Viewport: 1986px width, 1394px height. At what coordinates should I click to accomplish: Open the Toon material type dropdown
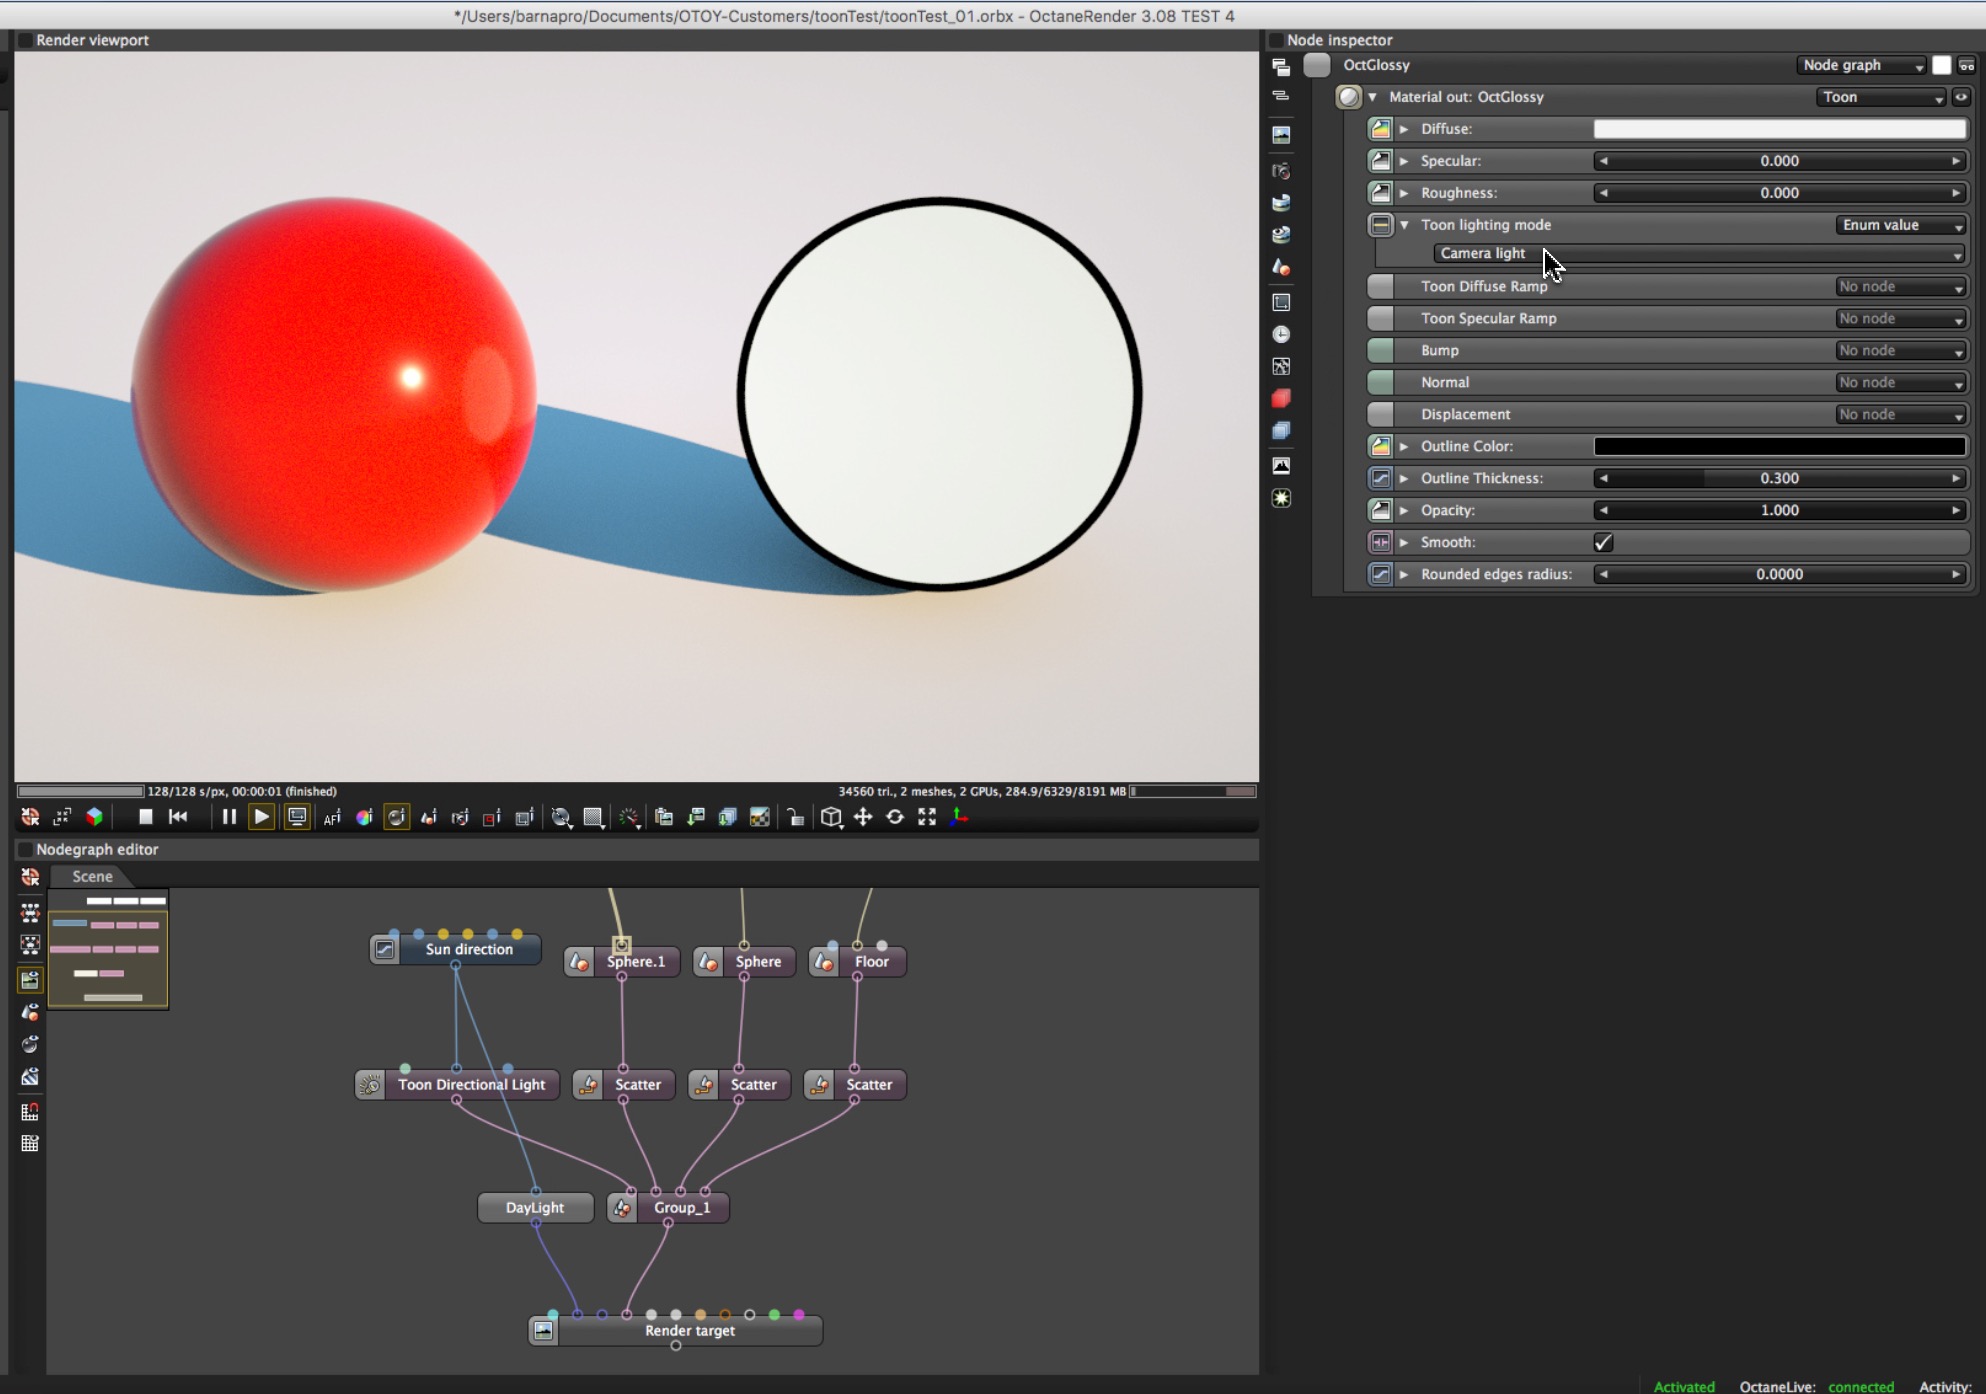point(1881,97)
